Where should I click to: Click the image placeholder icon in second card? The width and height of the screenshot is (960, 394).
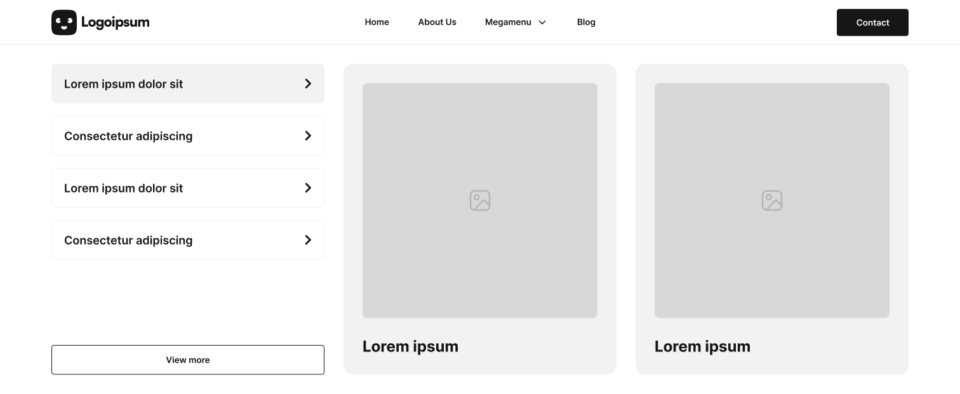click(x=772, y=201)
